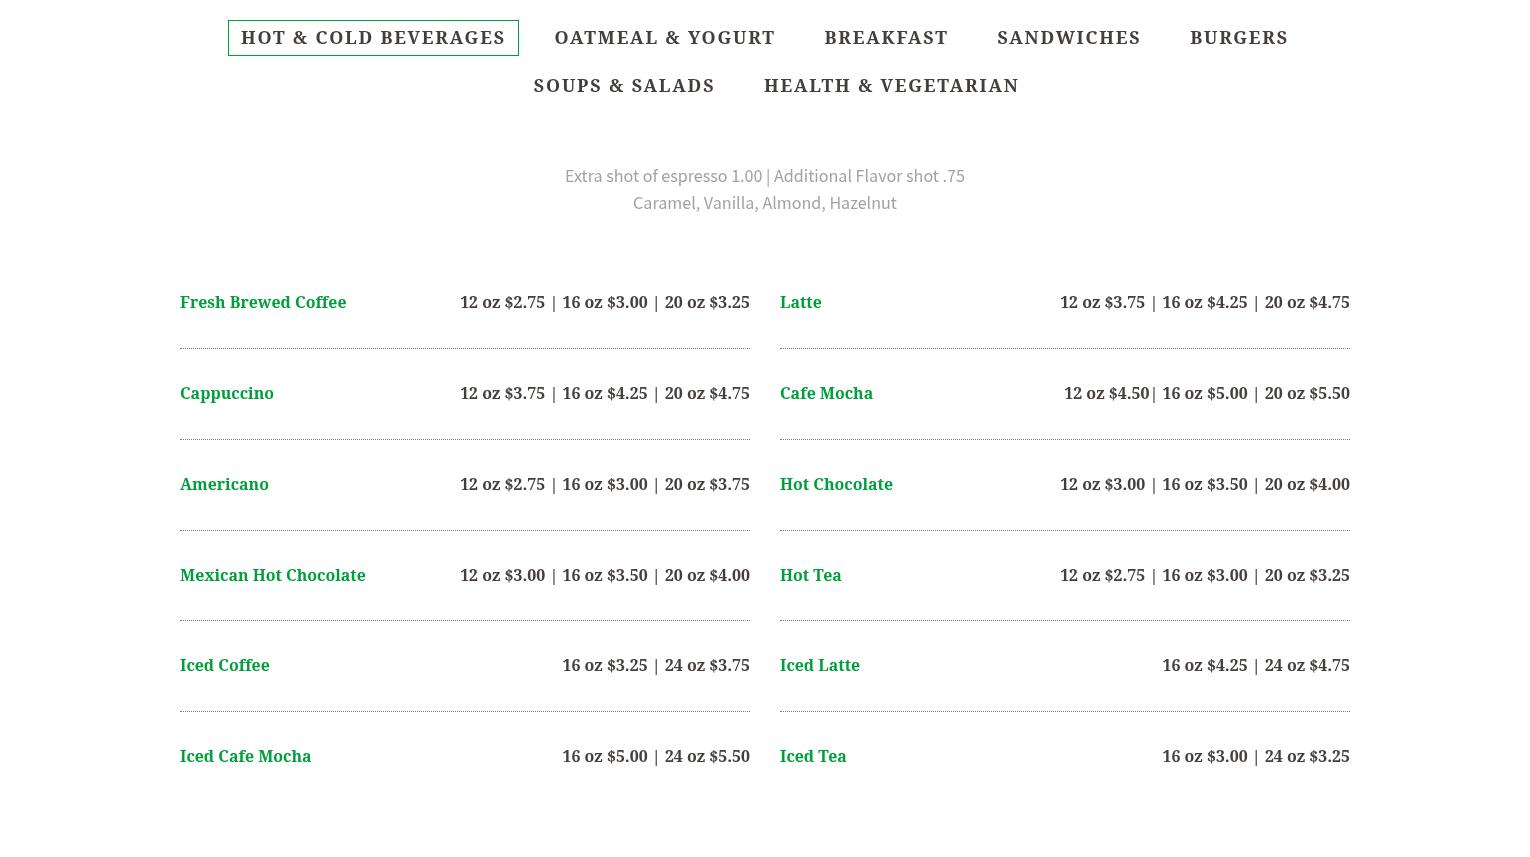The image size is (1530, 857).
Task: Select the Iced Tea item
Action: [813, 756]
